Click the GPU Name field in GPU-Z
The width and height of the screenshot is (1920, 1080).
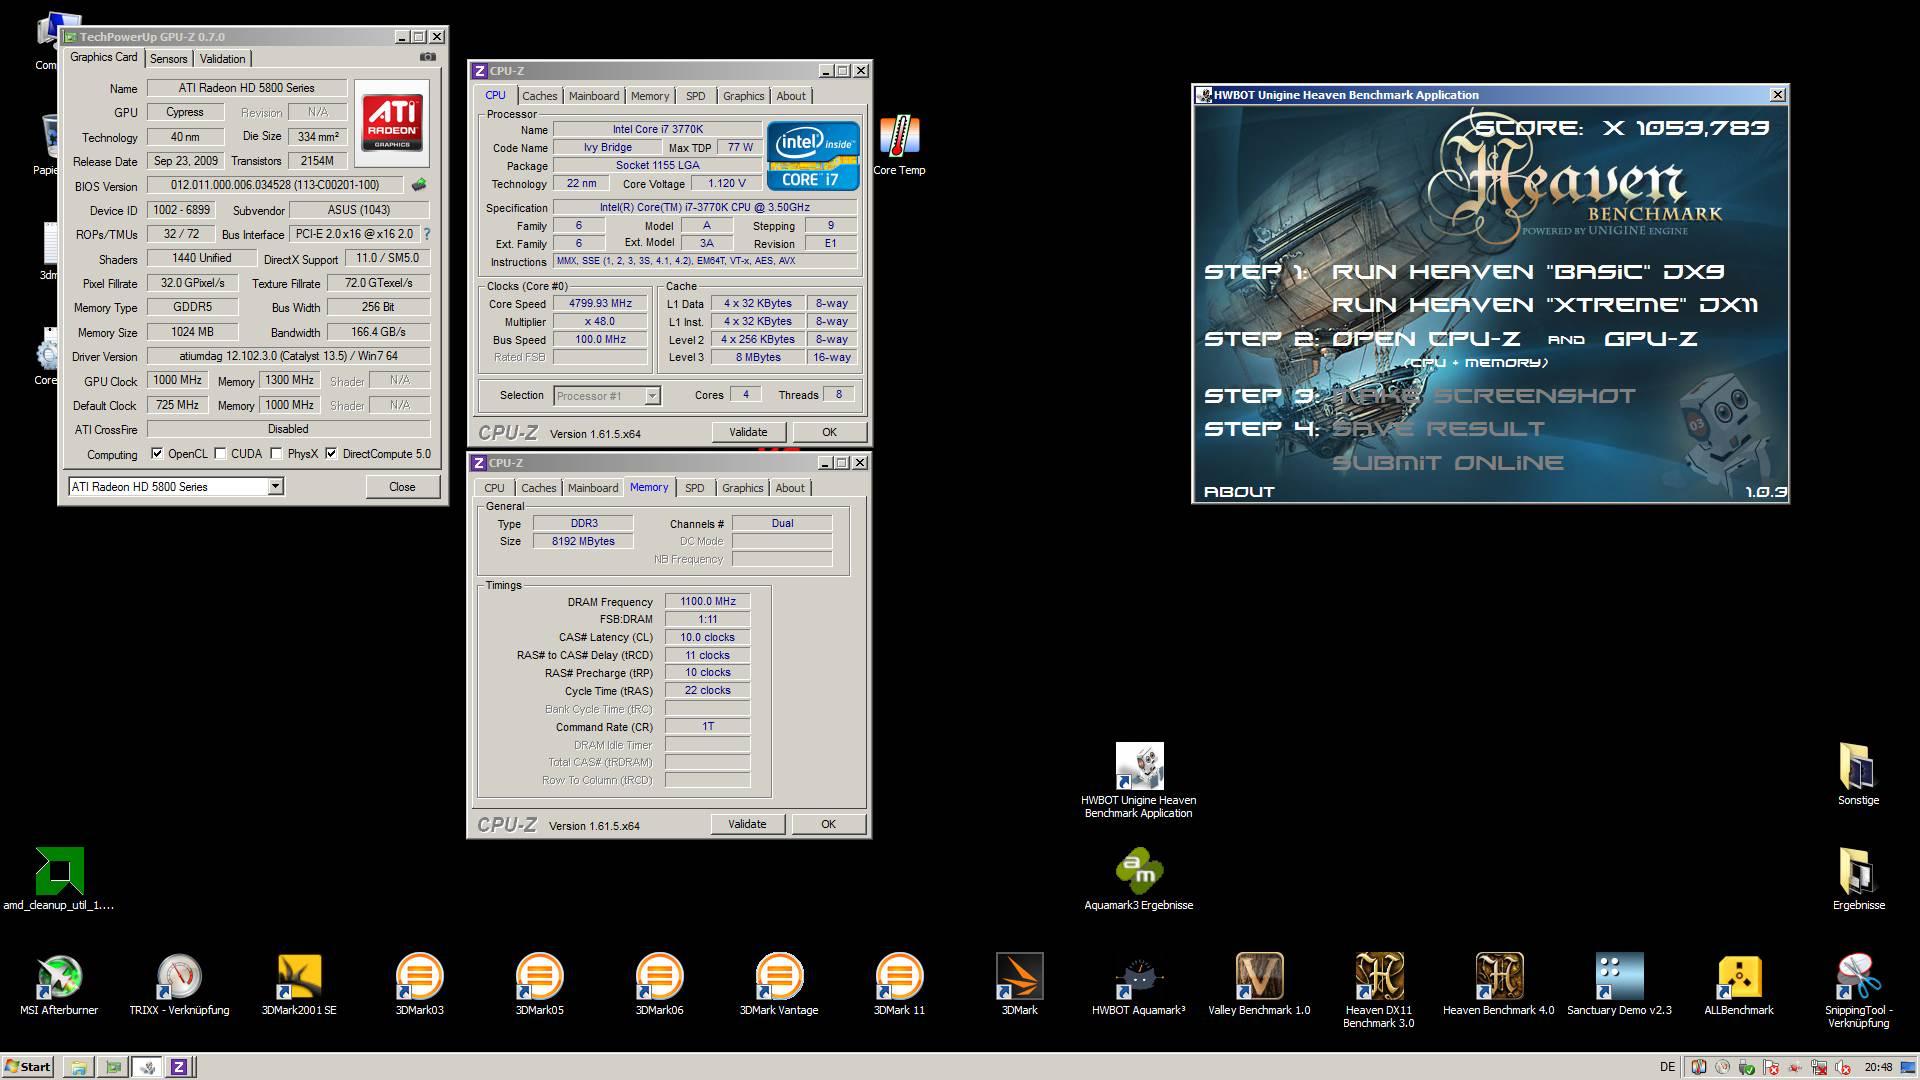point(247,88)
